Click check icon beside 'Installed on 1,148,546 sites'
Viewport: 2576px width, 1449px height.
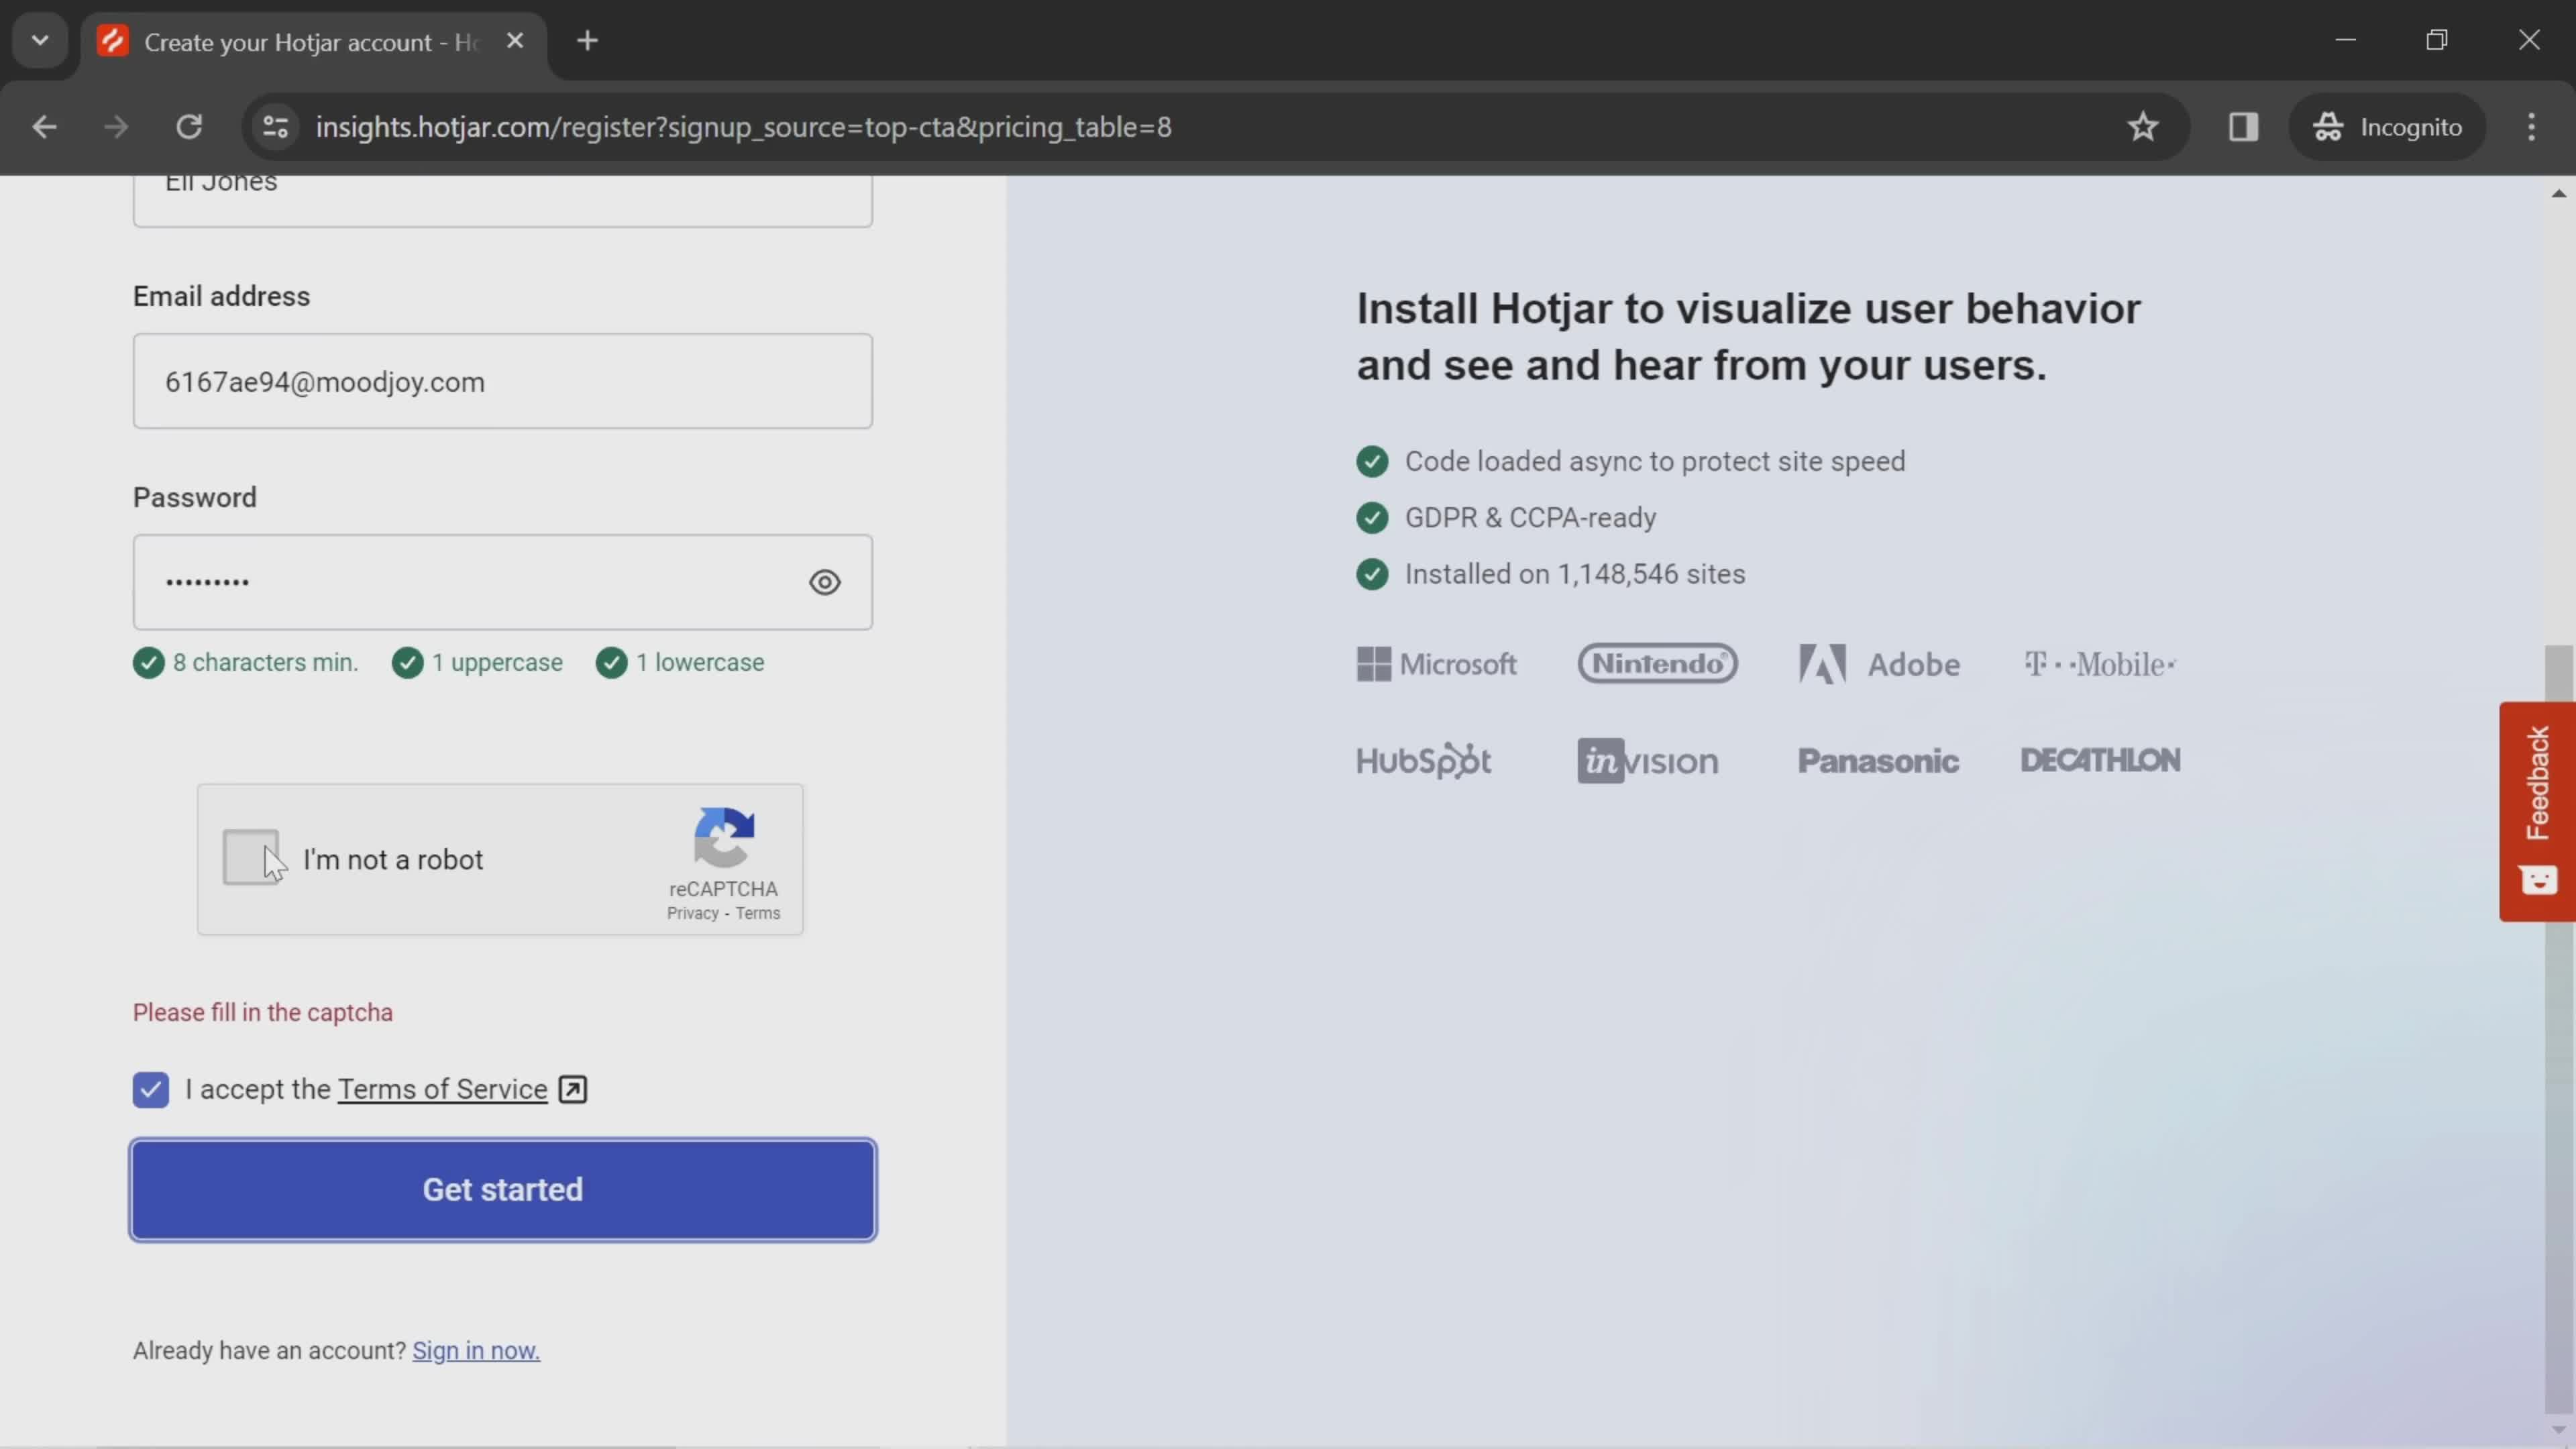(x=1372, y=574)
